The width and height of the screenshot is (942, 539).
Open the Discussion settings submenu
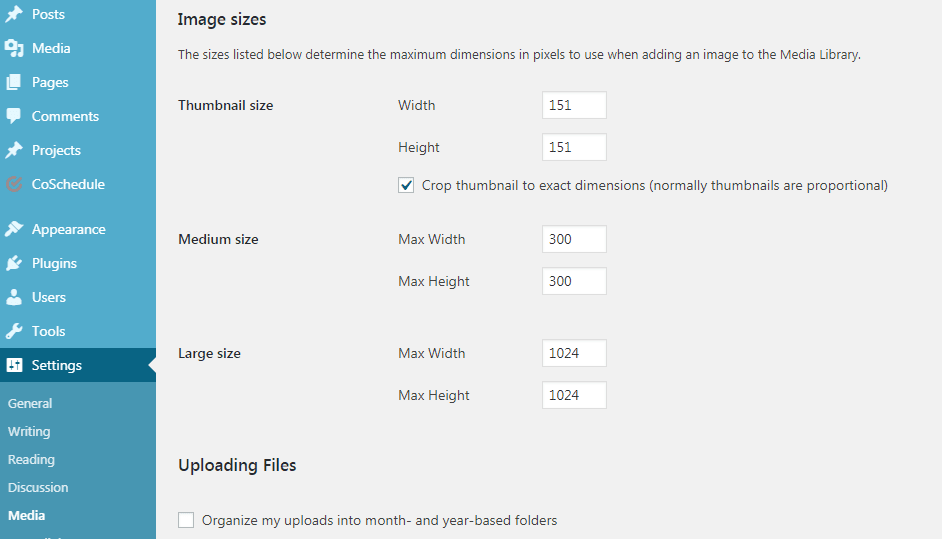[x=38, y=487]
